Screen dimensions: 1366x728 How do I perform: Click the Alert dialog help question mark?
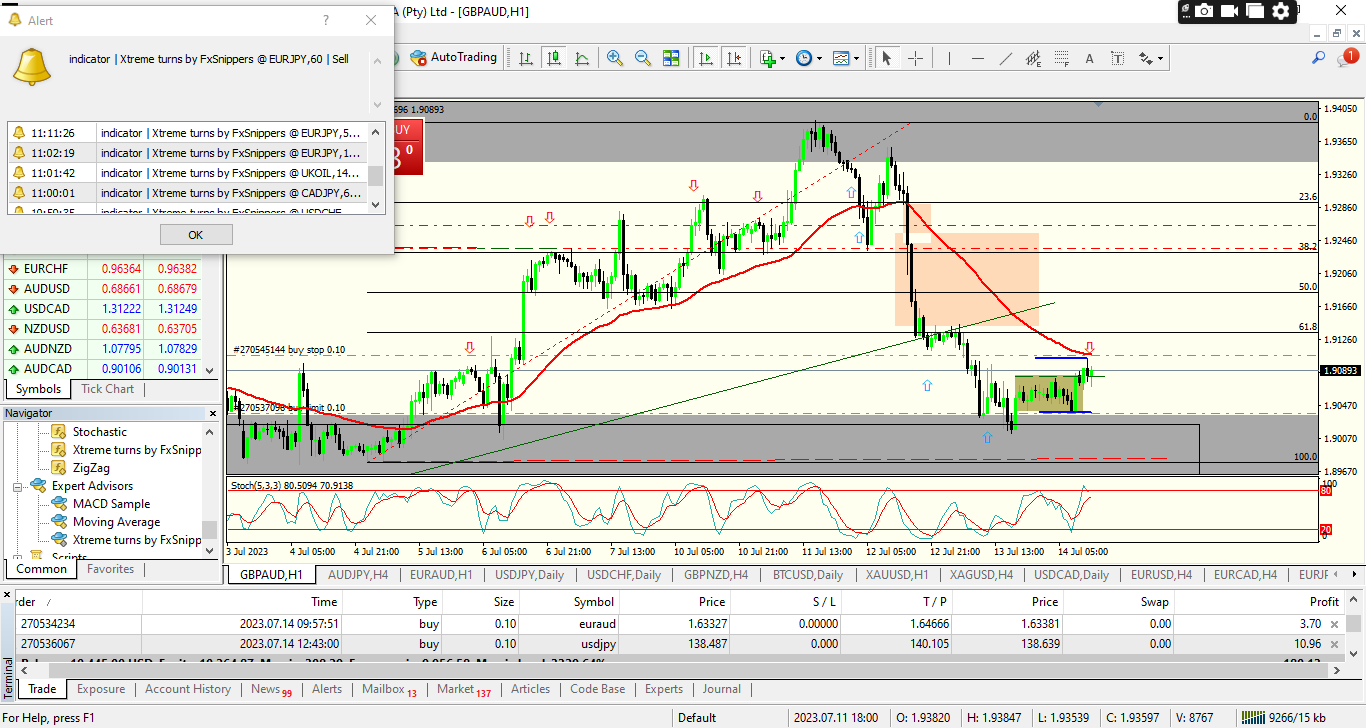325,20
